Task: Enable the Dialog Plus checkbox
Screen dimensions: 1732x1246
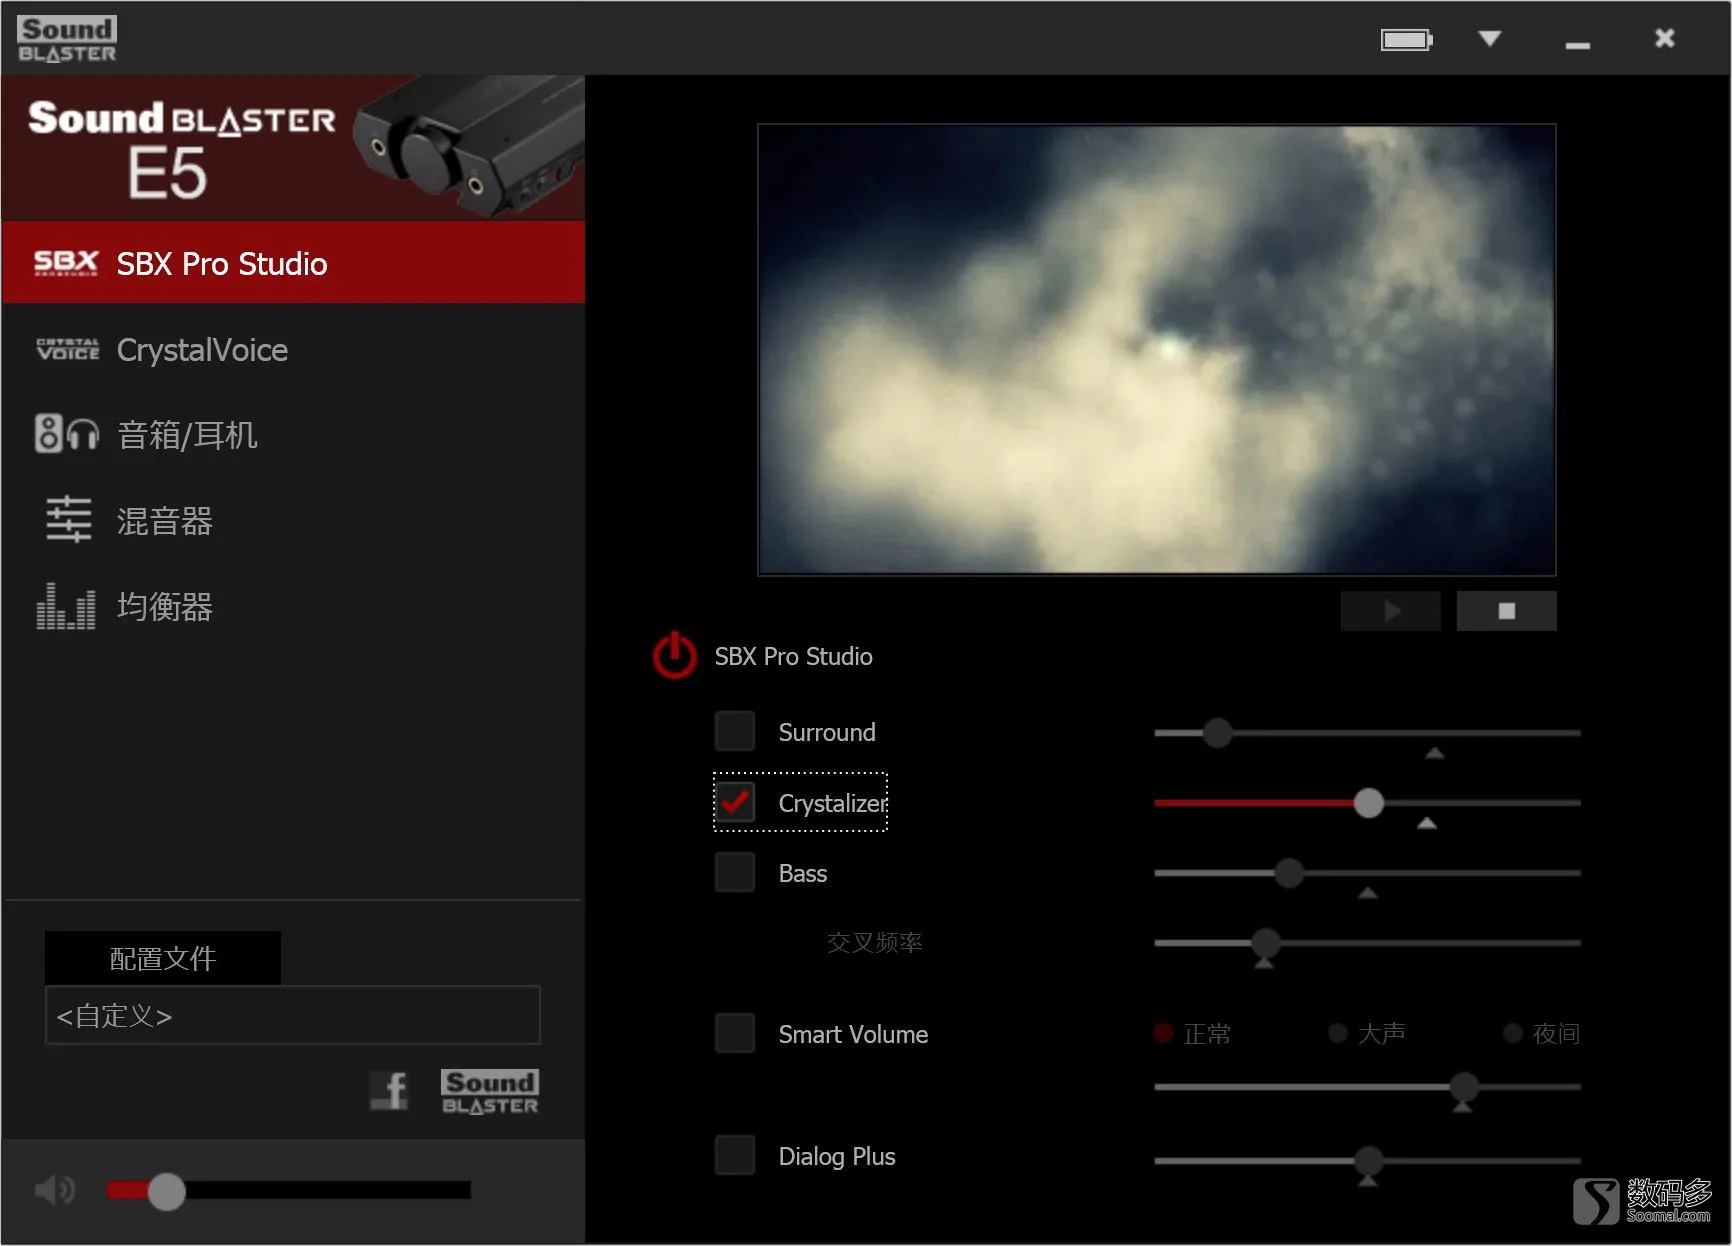Action: click(735, 1155)
